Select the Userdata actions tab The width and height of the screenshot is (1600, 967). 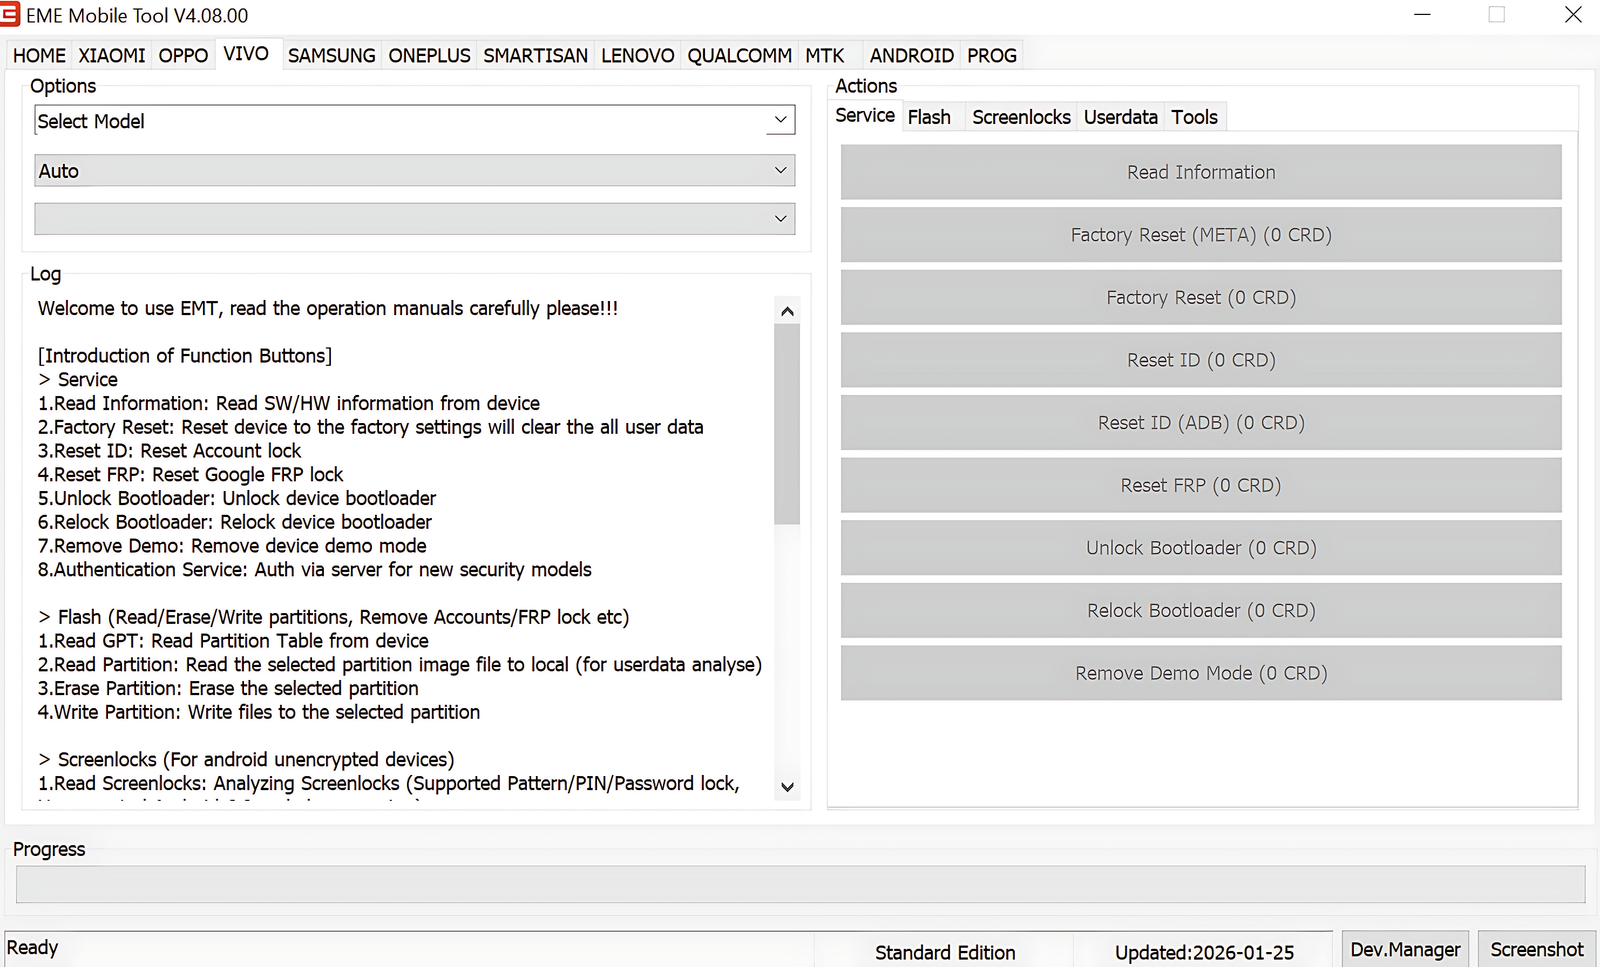(1120, 116)
